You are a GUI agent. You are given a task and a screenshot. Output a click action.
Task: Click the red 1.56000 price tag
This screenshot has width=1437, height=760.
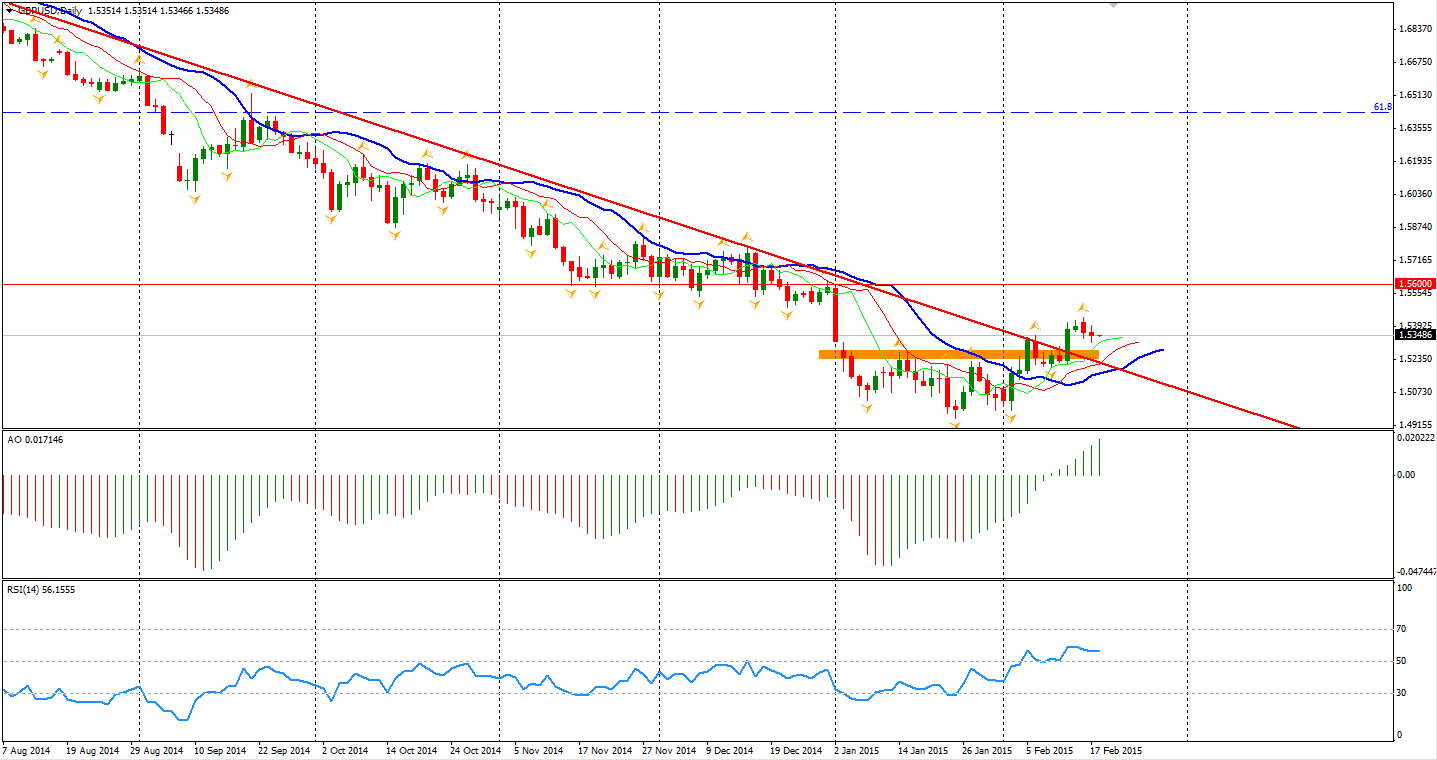(1414, 284)
